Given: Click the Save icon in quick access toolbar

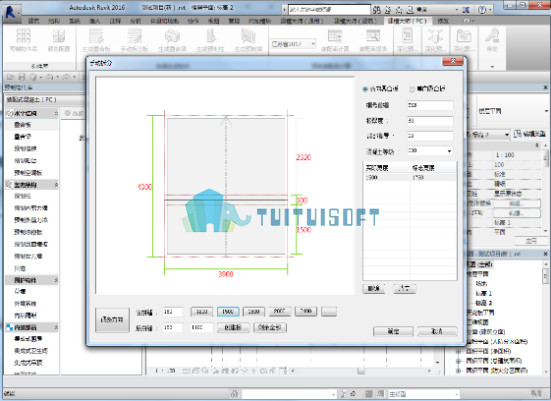Looking at the screenshot, I should [x=22, y=77].
